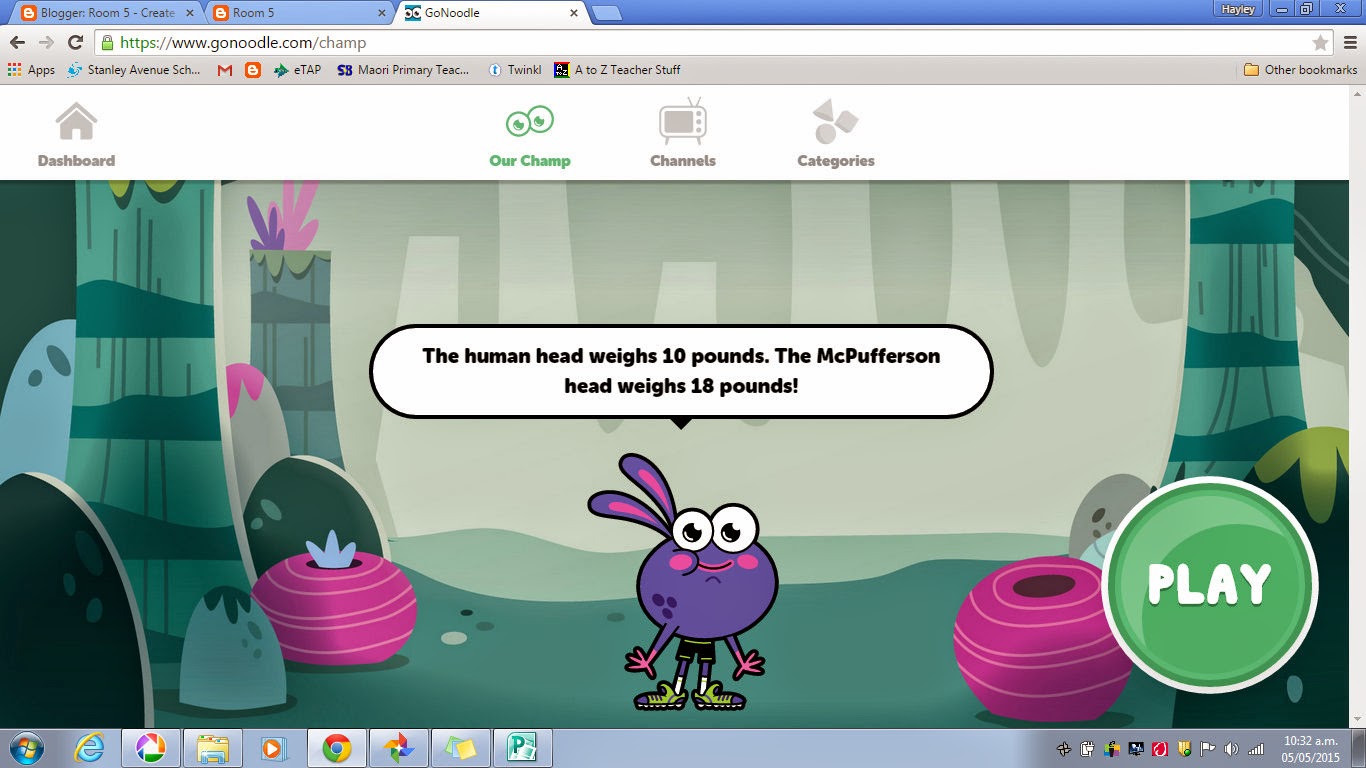Select the GoNoodle browser tab
The height and width of the screenshot is (768, 1366).
[x=490, y=13]
